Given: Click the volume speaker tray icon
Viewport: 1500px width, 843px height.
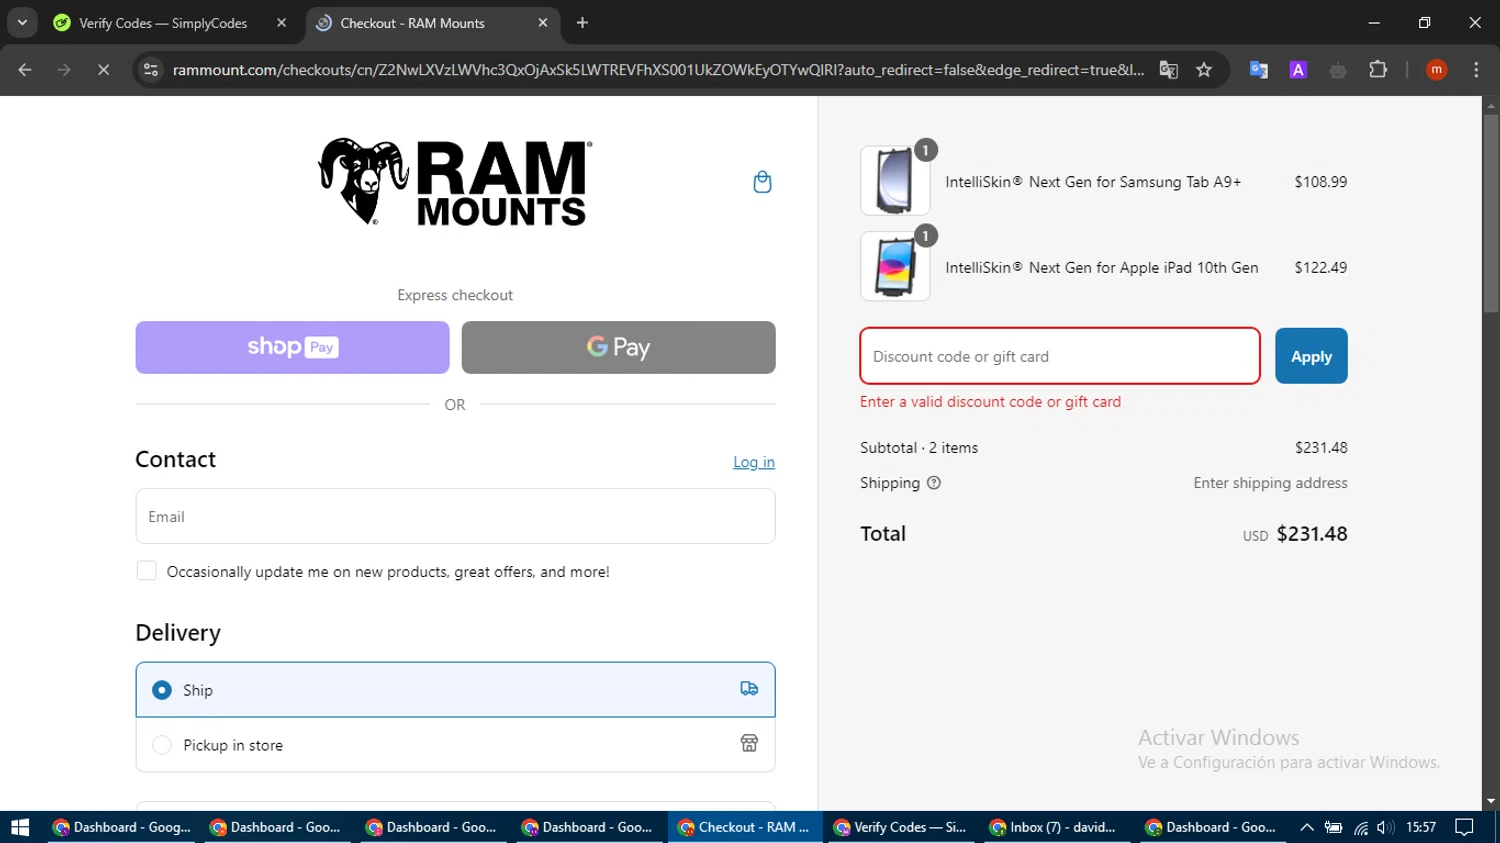Looking at the screenshot, I should click(x=1385, y=827).
